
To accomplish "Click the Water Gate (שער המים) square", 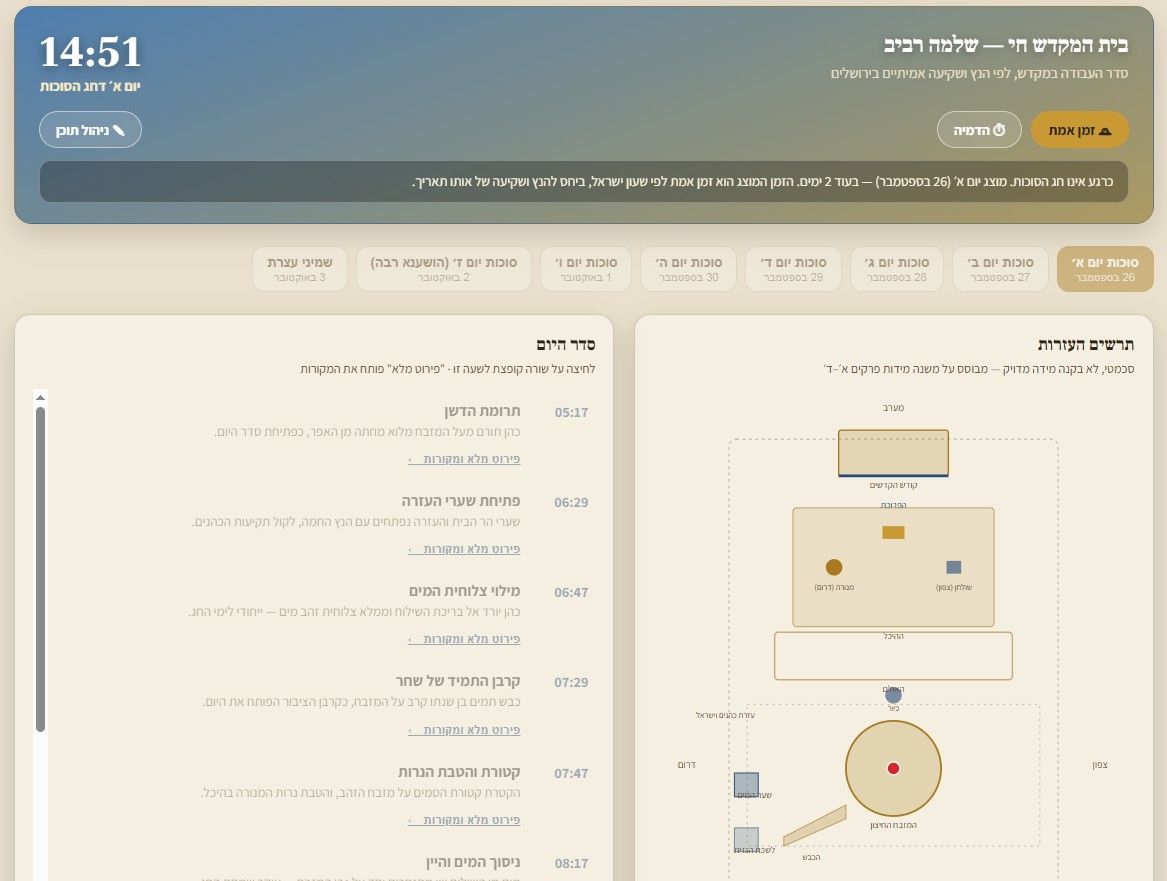I will 746,785.
